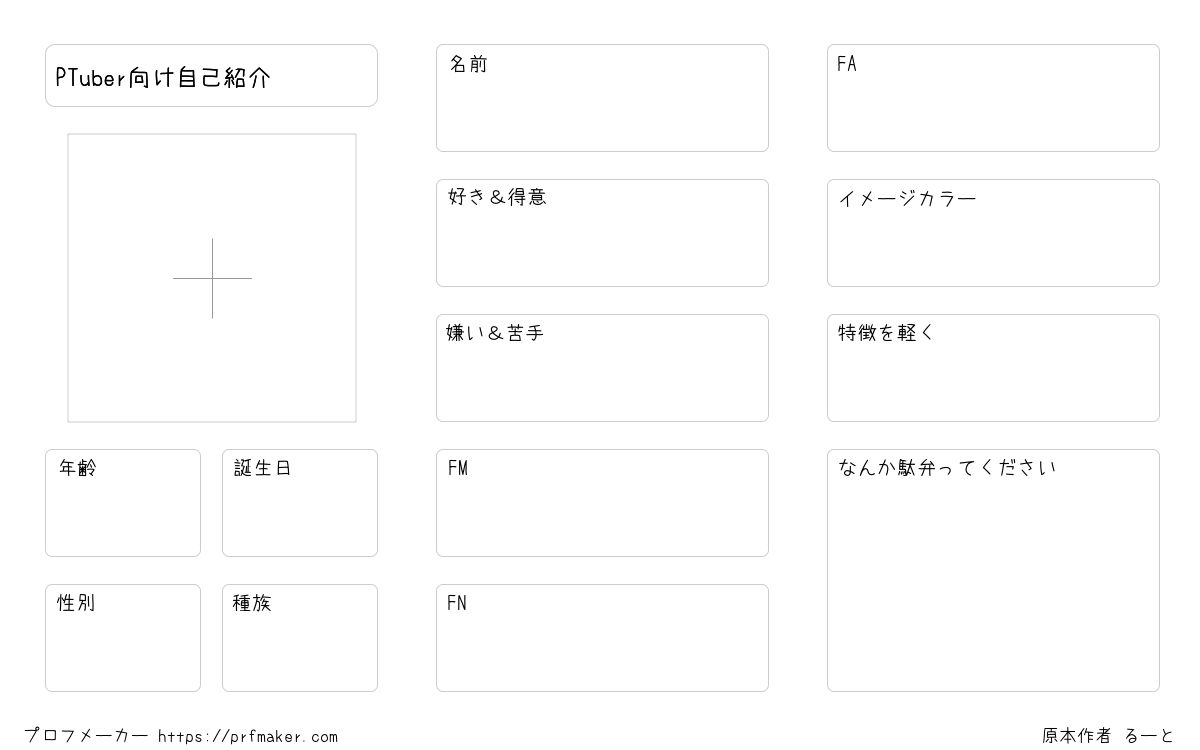Select the 嫌い＆苦手 field

point(602,368)
